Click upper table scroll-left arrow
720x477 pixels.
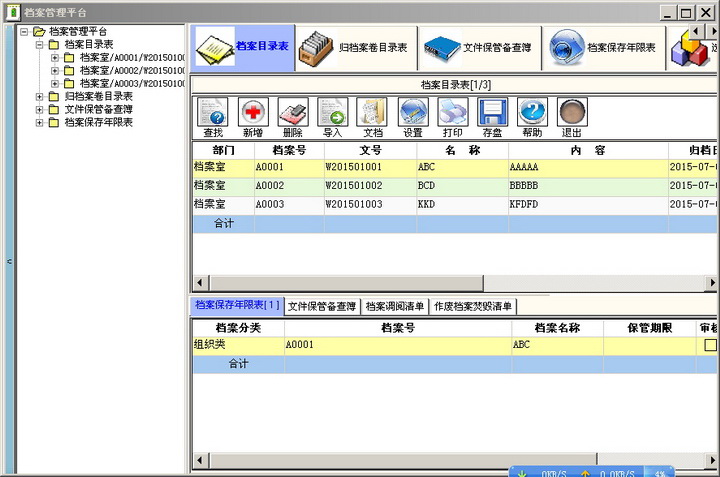[200, 283]
